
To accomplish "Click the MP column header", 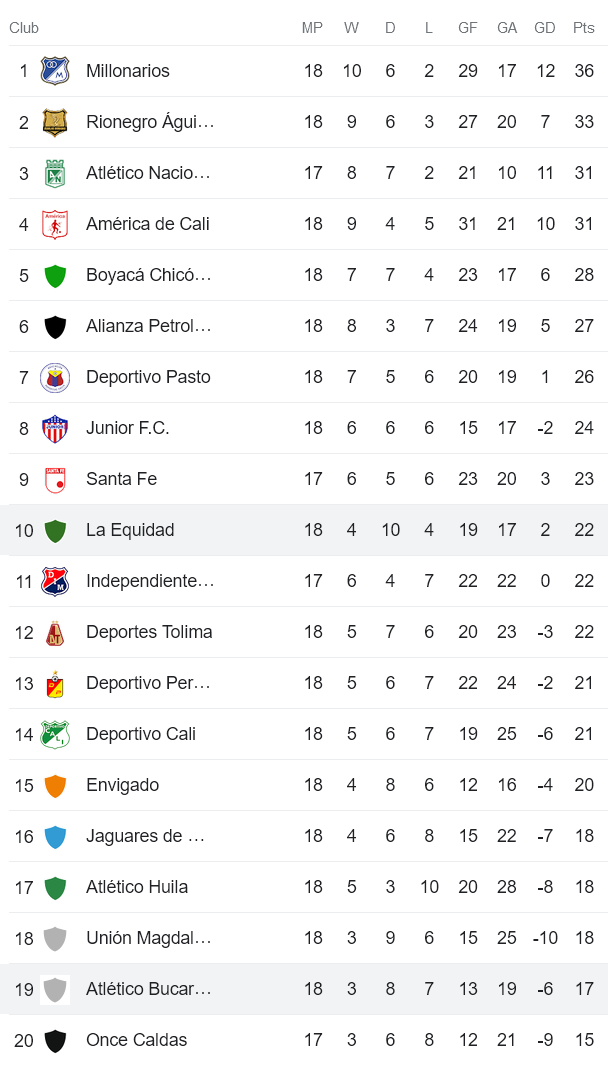I will point(312,28).
